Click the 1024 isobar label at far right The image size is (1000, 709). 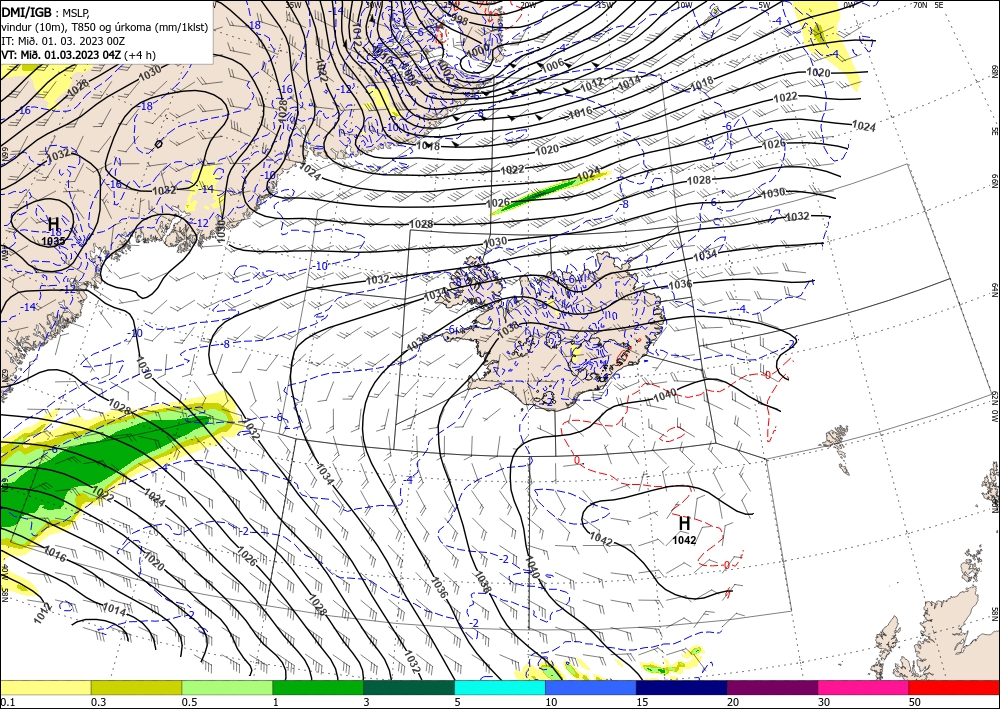(x=864, y=126)
